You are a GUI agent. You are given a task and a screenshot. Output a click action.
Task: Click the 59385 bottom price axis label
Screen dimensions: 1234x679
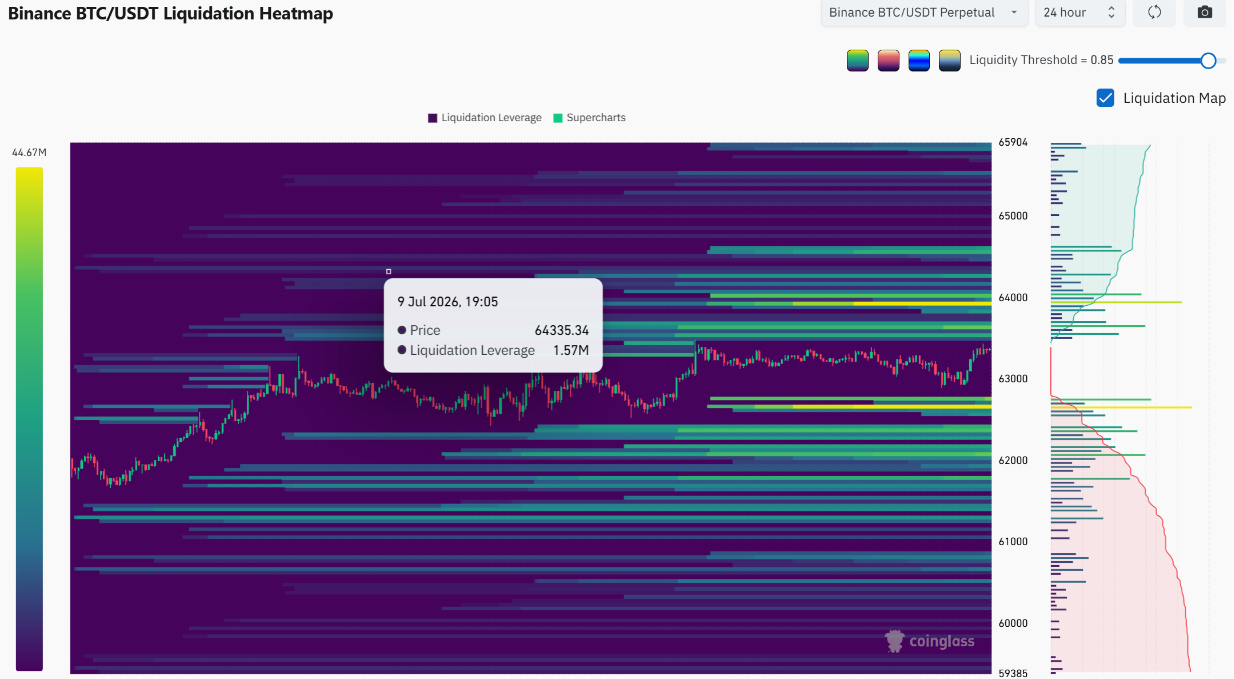click(1013, 673)
